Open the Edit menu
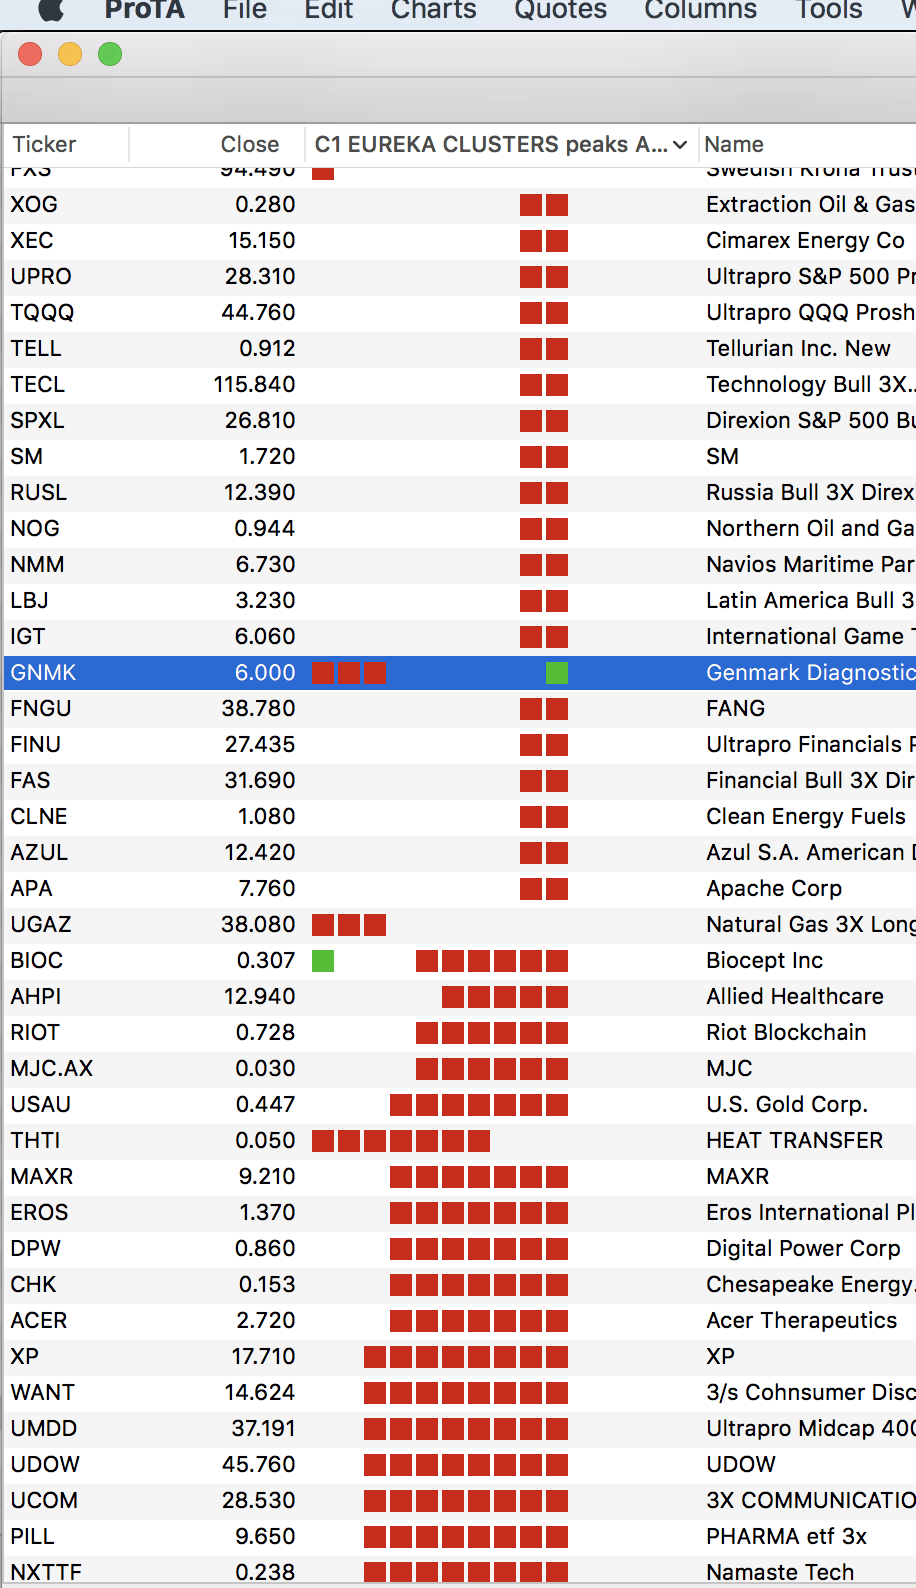The image size is (916, 1588). pos(329,10)
